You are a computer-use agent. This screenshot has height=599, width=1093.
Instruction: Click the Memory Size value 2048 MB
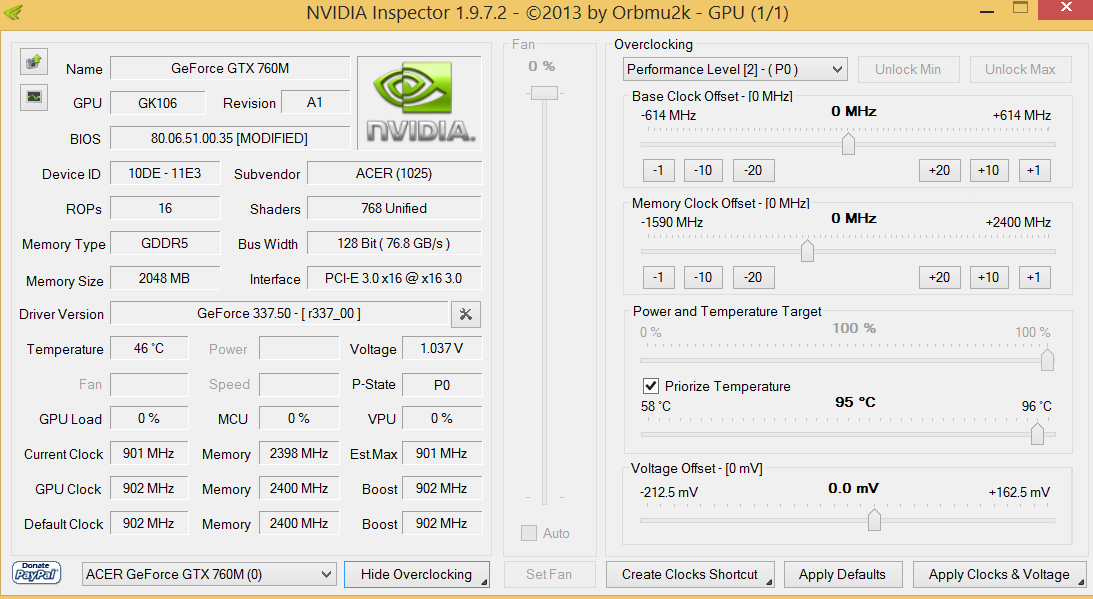(165, 278)
